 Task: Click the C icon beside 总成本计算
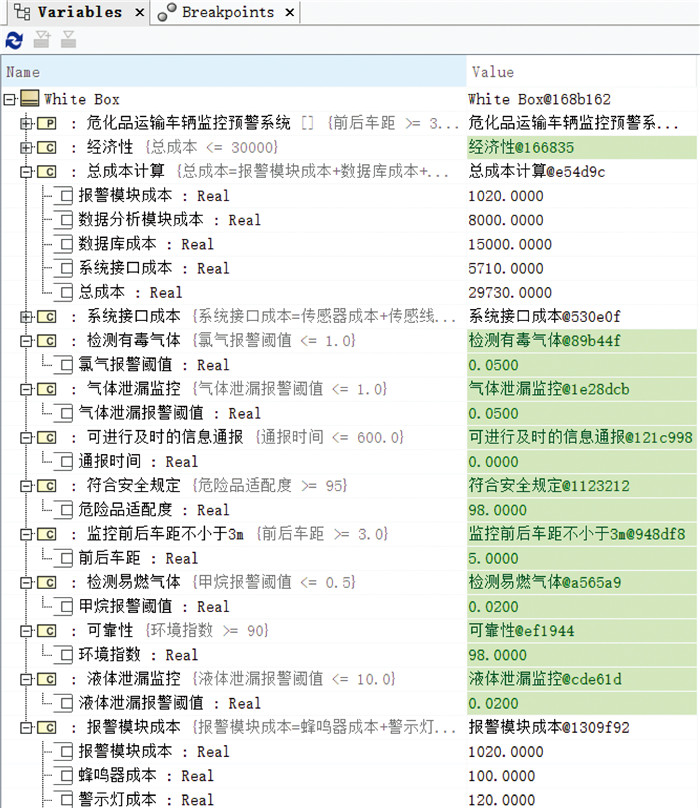point(47,172)
